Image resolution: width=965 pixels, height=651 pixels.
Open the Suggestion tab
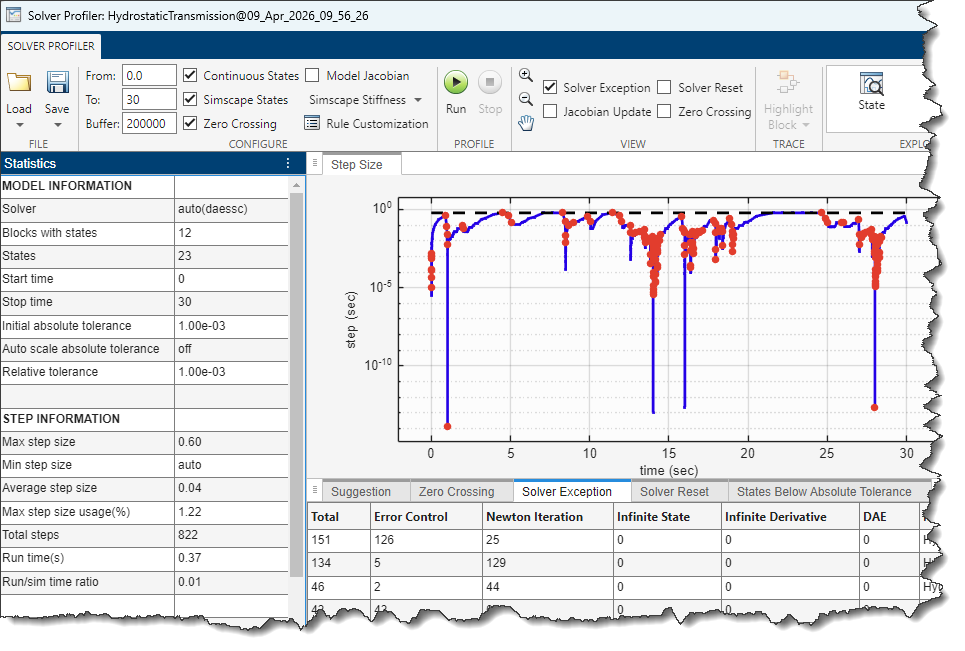(x=360, y=491)
